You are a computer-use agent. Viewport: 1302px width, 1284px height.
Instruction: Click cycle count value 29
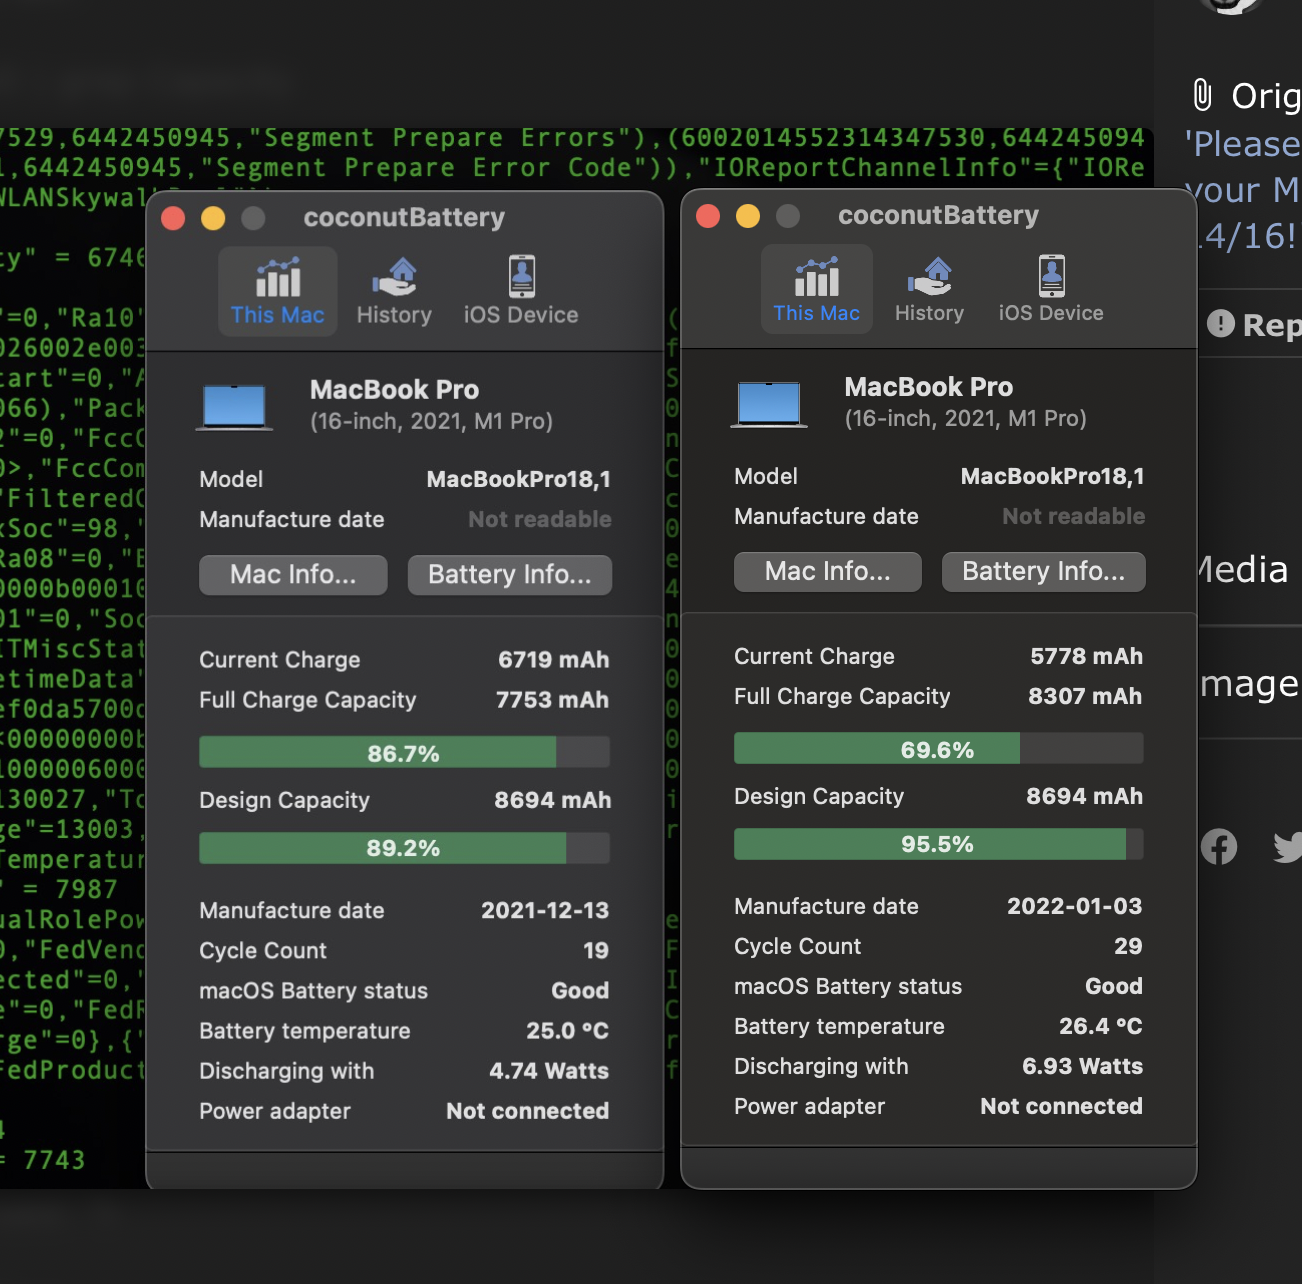pos(1129,946)
